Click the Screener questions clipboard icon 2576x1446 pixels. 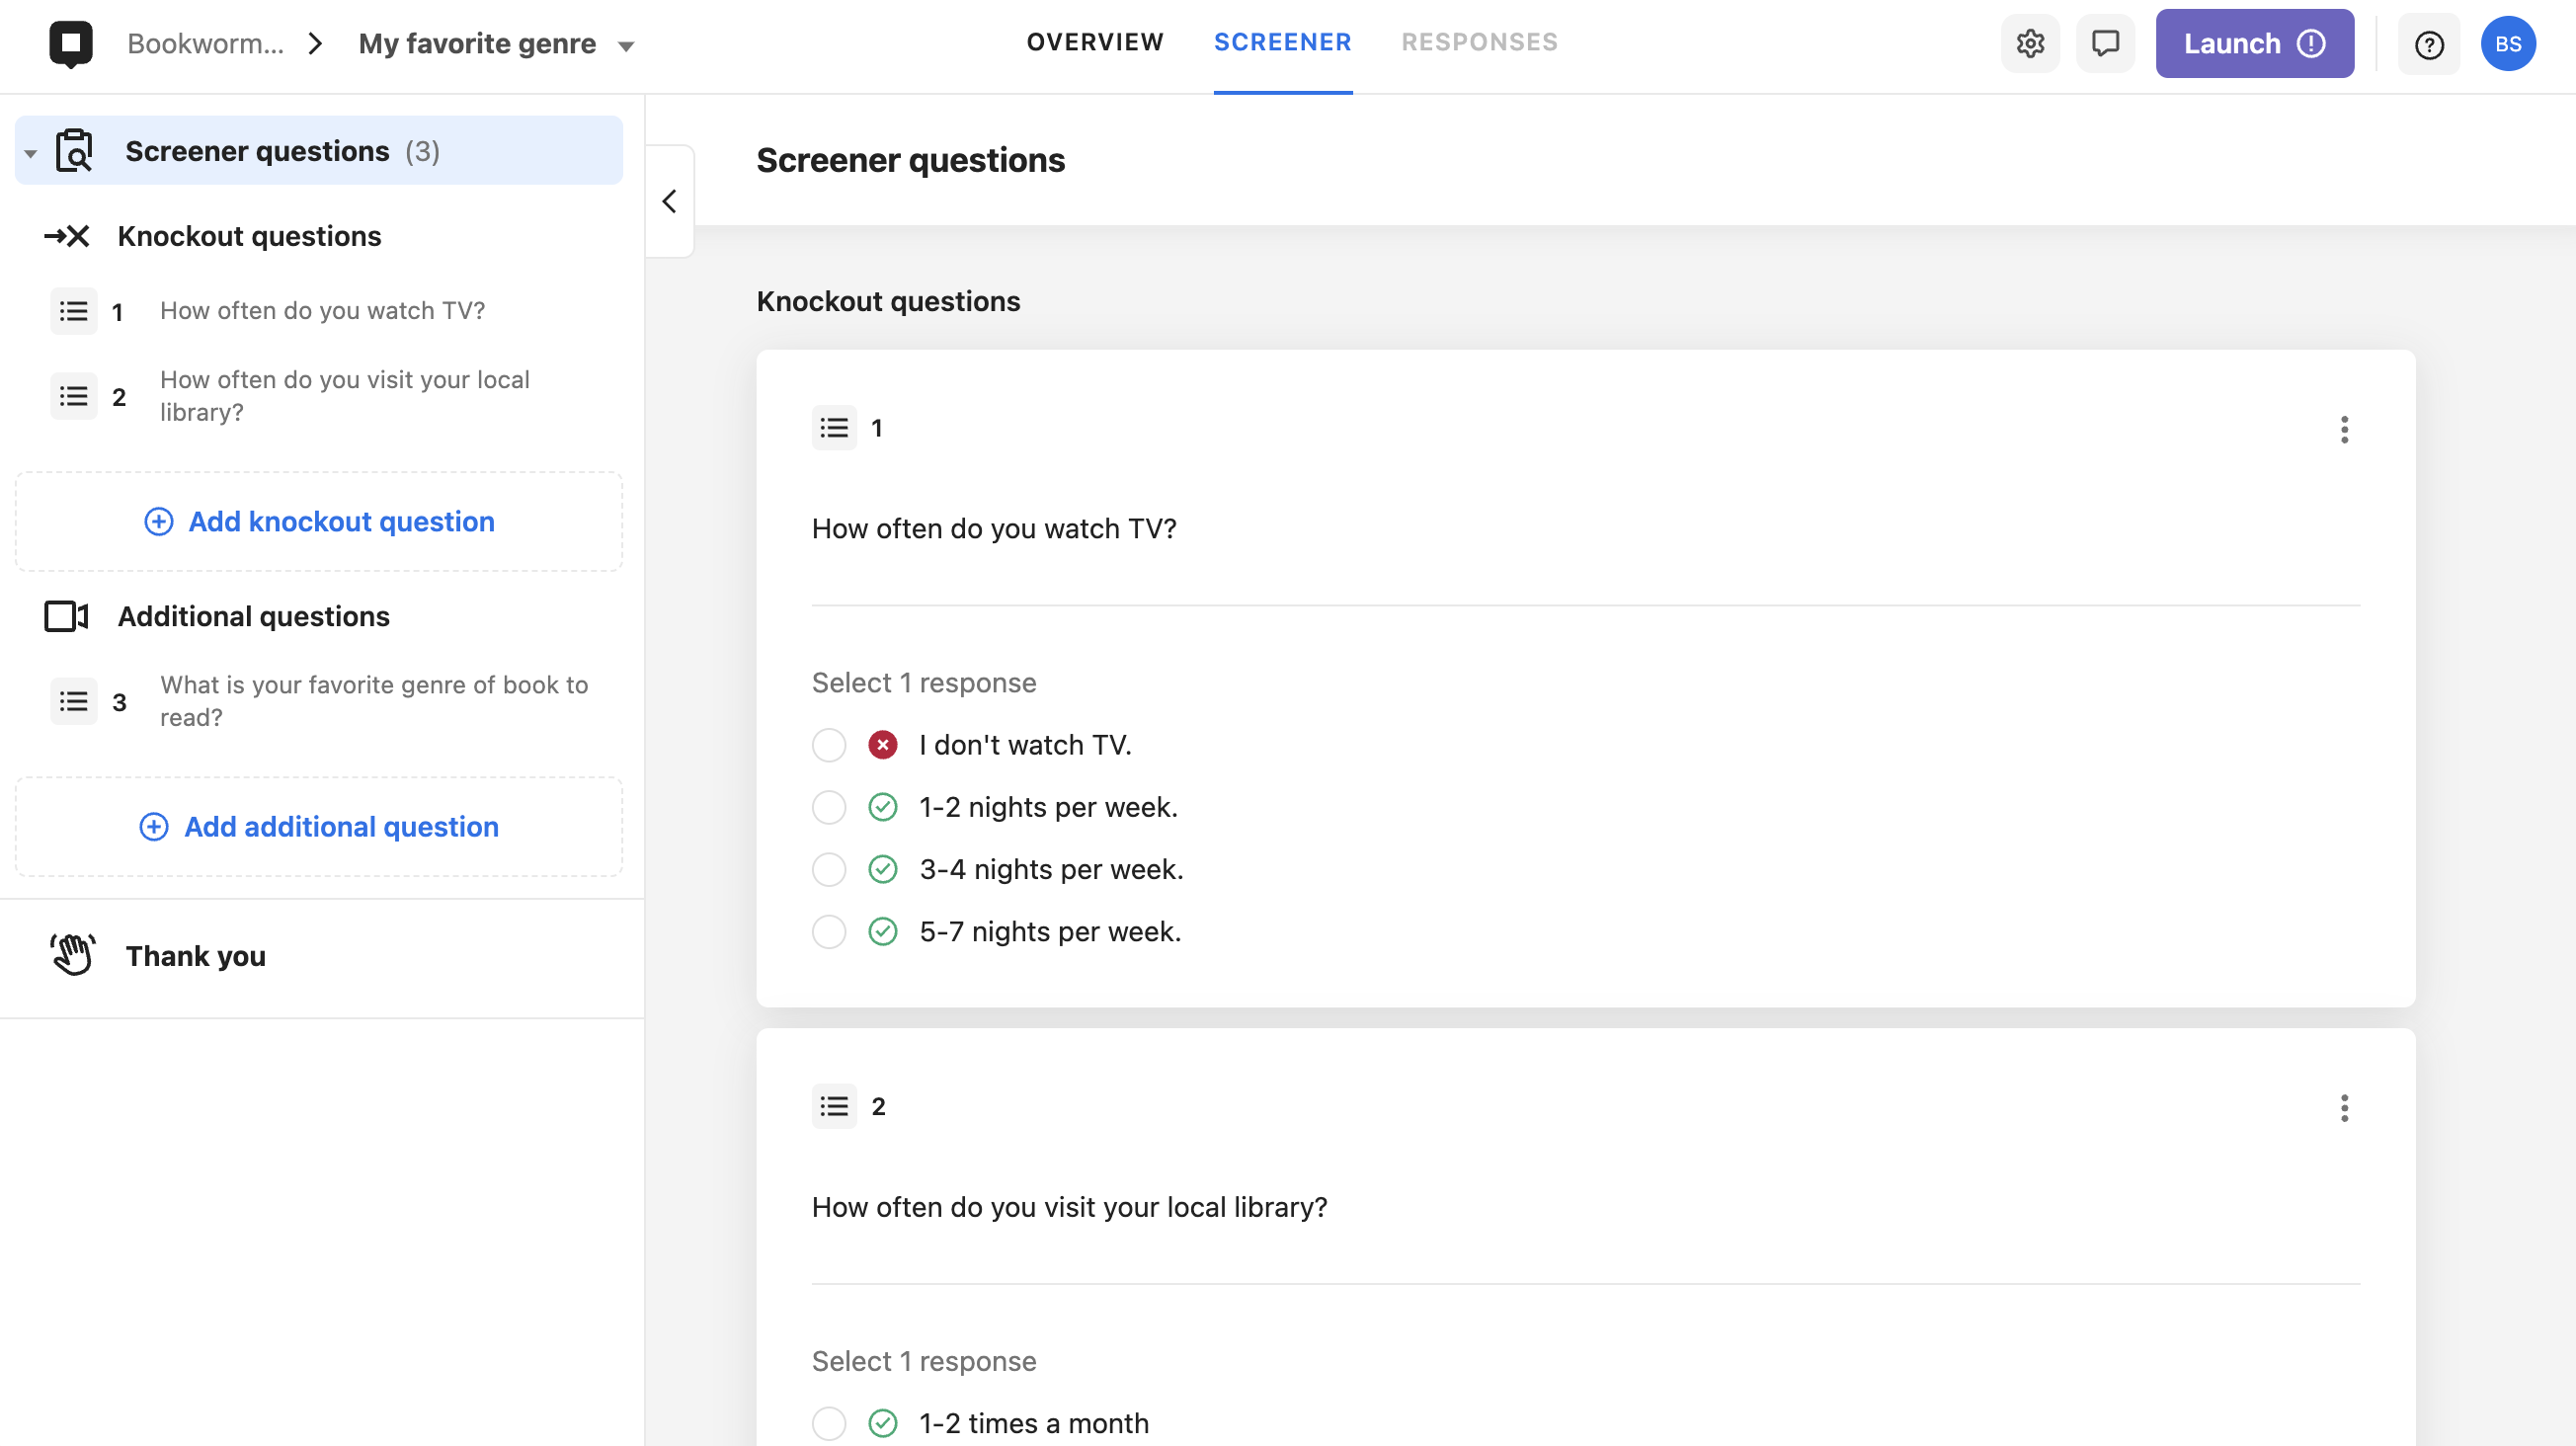coord(75,151)
